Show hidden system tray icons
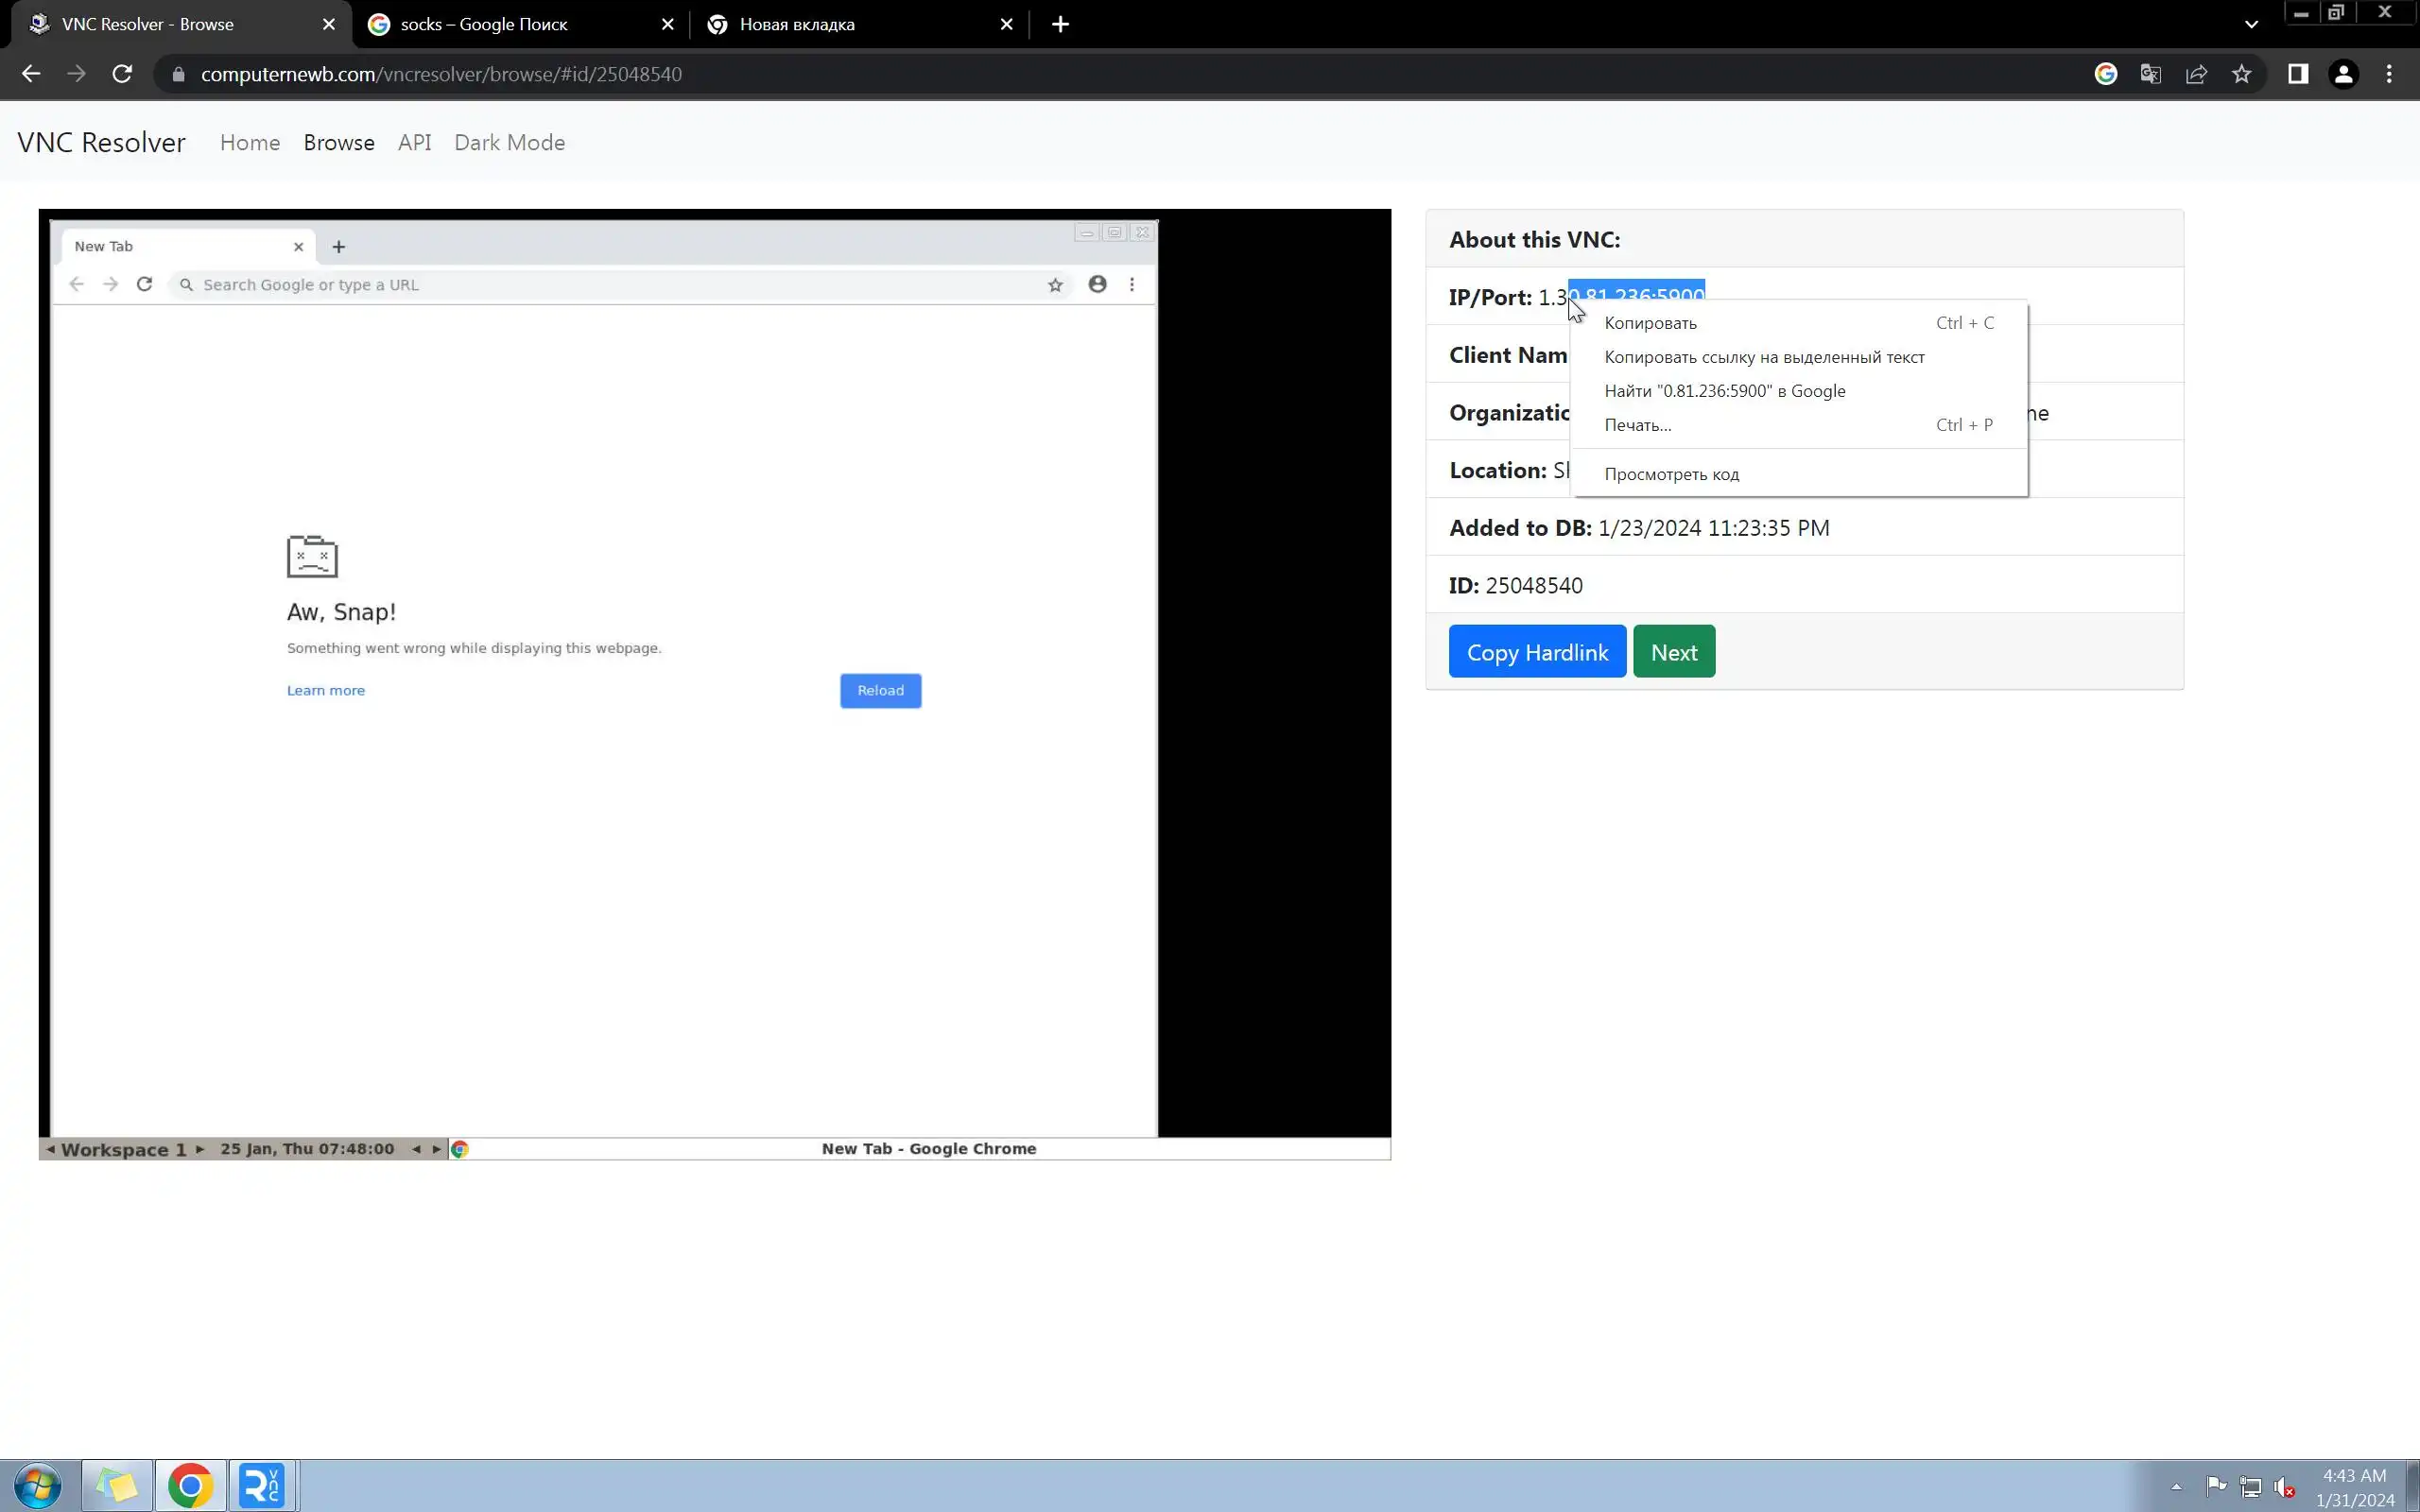This screenshot has width=2420, height=1512. (x=2175, y=1486)
